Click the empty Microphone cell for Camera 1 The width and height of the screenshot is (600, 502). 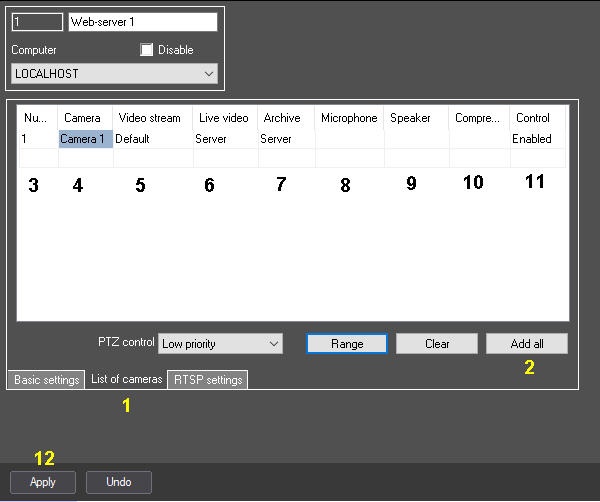pos(350,139)
